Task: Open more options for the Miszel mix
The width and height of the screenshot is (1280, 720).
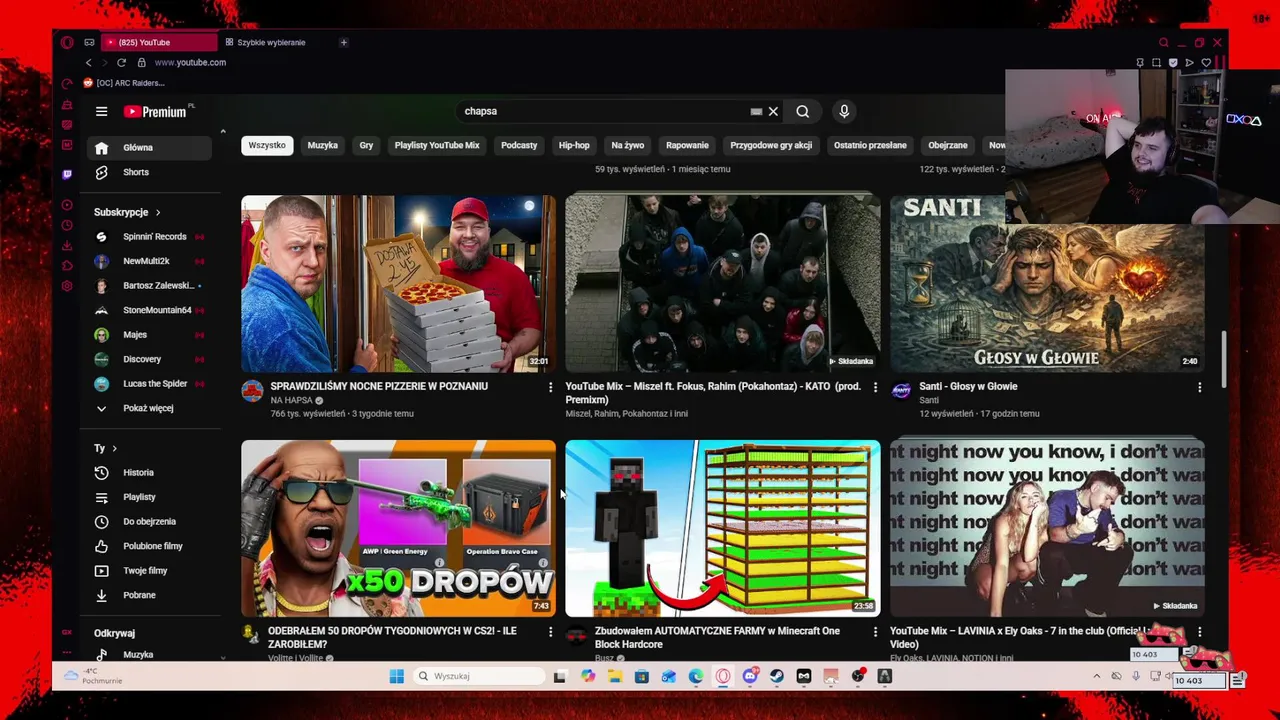Action: tap(875, 387)
